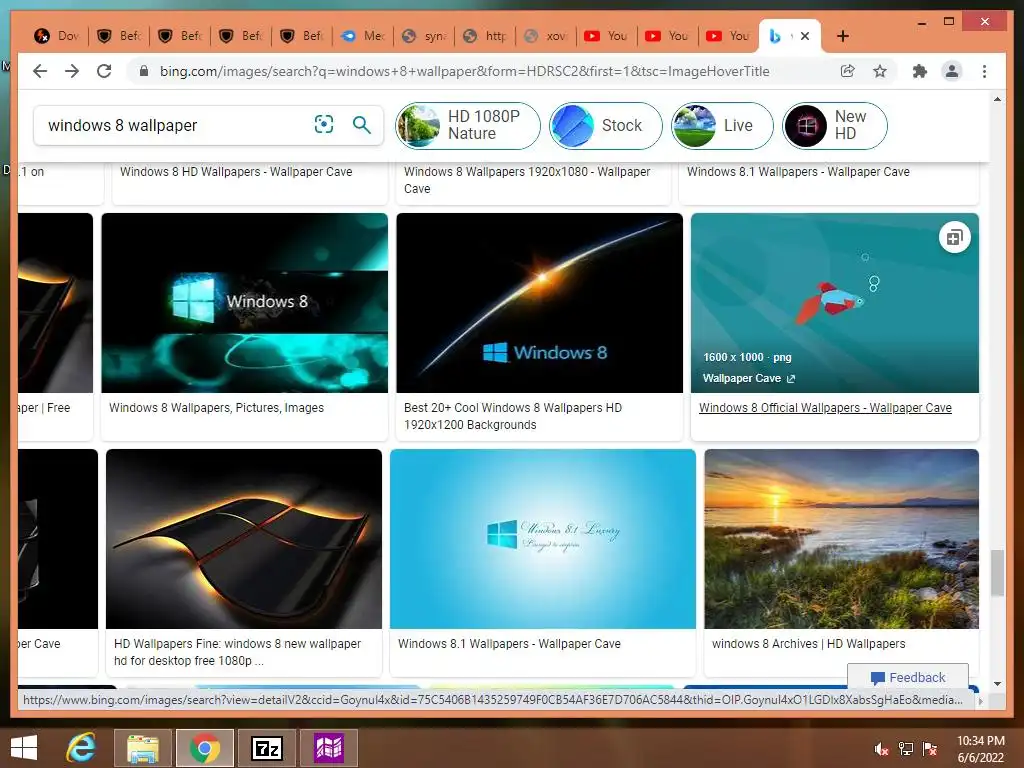Open 'Windows 8 Wallpapers, Pictures, Images' caption
This screenshot has height=768, width=1024.
tap(216, 408)
